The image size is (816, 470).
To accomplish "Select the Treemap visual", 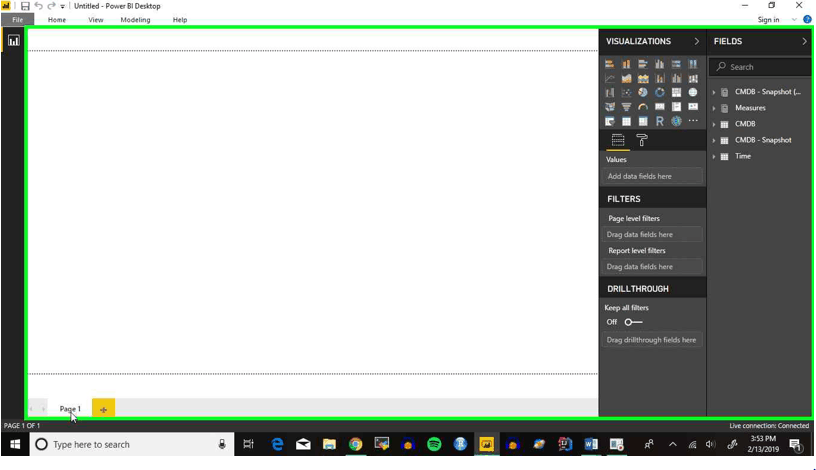I will 676,93.
